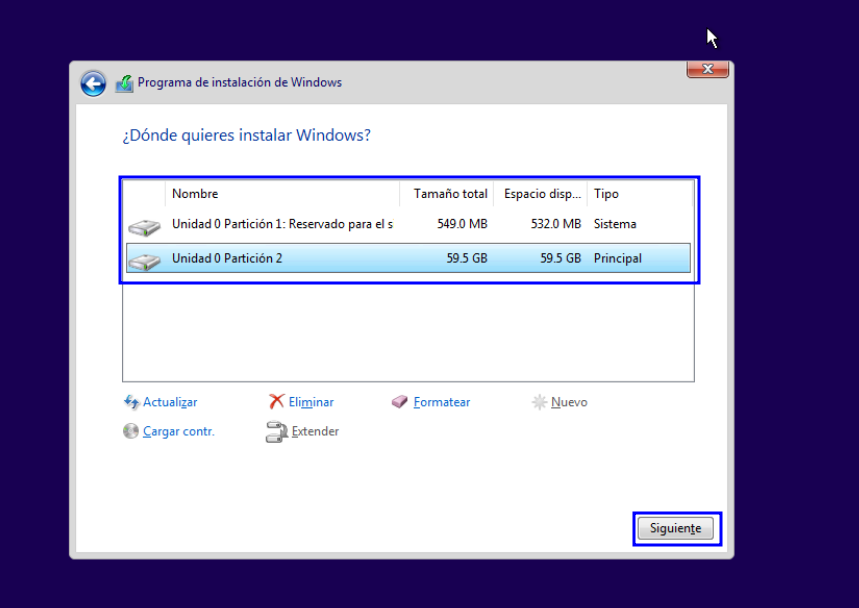Click the title Programa de instalación de Windows

[x=239, y=83]
